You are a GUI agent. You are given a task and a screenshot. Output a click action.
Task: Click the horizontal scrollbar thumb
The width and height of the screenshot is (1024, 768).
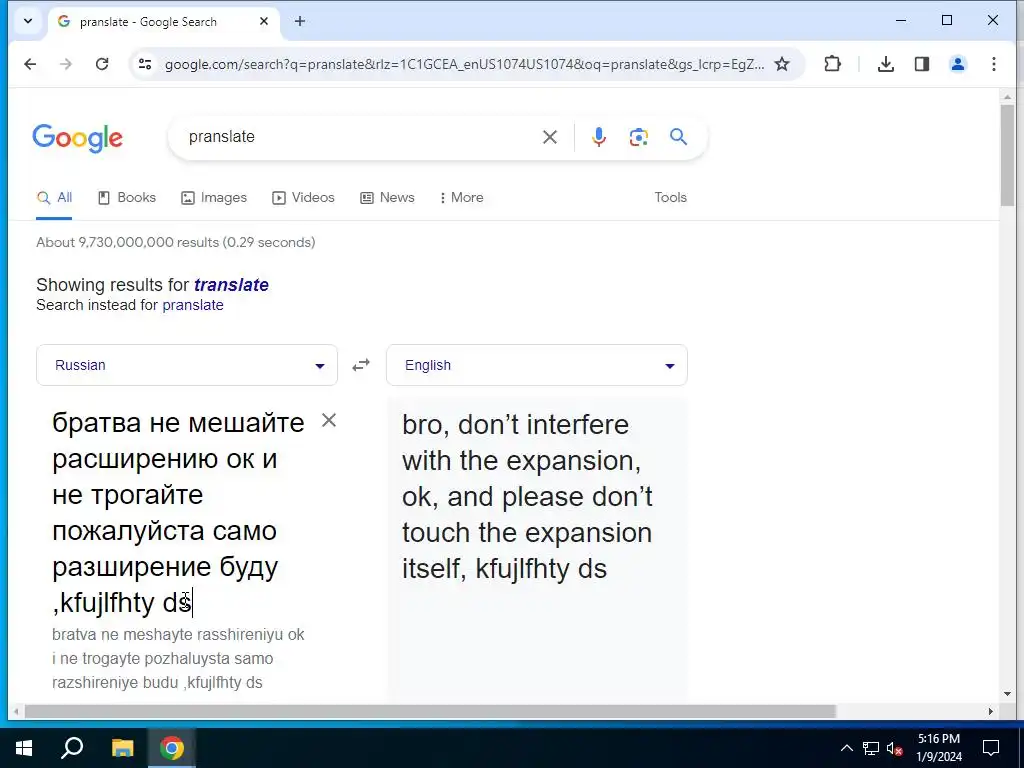point(430,711)
